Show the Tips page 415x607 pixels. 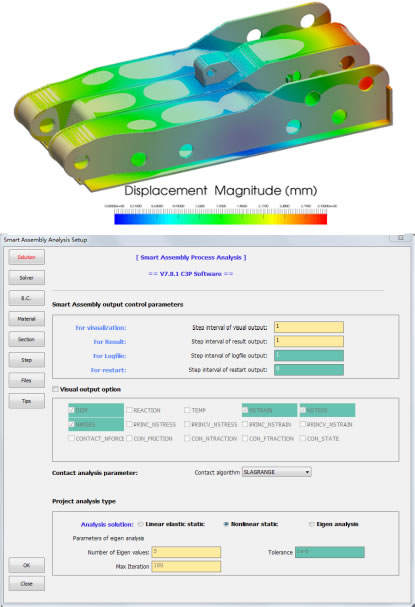pos(26,401)
